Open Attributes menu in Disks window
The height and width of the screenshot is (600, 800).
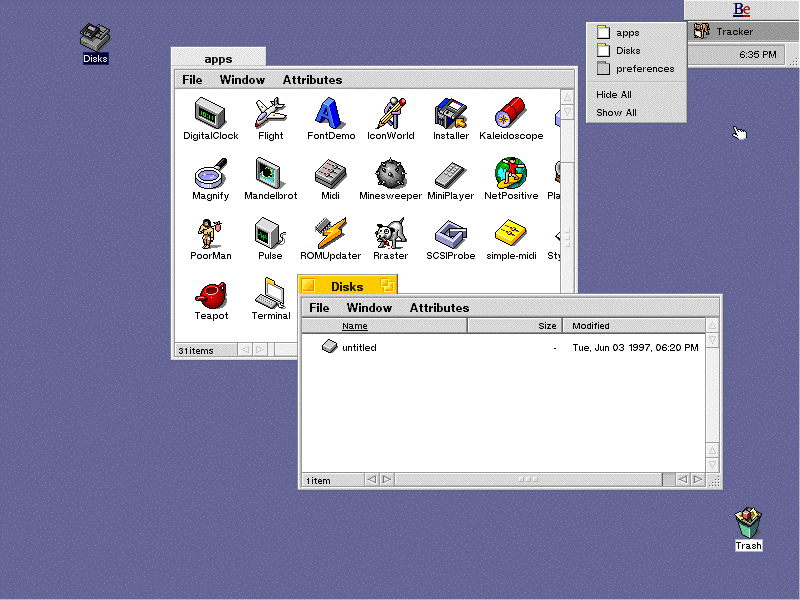pyautogui.click(x=439, y=308)
